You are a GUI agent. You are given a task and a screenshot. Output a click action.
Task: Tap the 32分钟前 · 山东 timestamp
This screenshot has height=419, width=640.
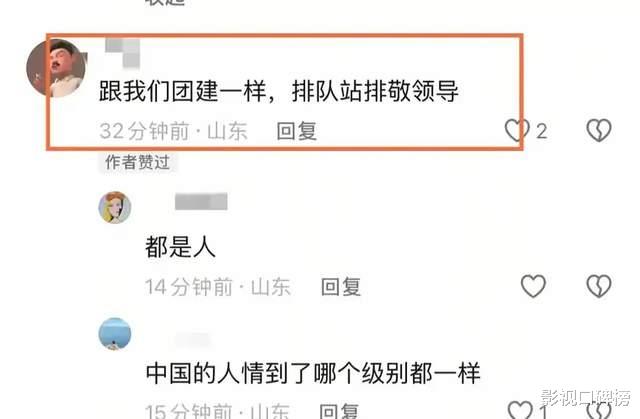[173, 131]
